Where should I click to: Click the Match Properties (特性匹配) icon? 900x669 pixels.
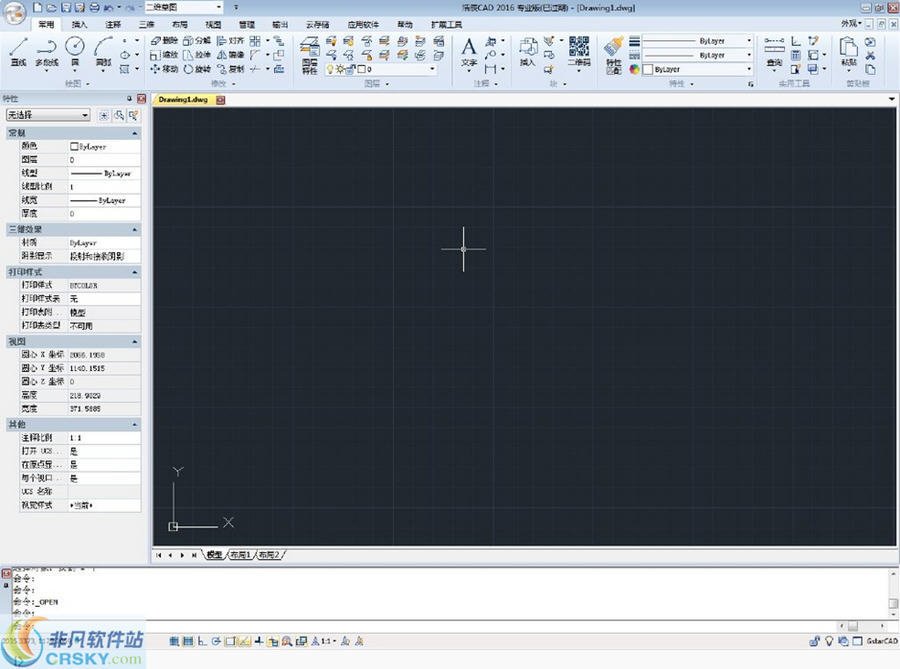click(614, 55)
